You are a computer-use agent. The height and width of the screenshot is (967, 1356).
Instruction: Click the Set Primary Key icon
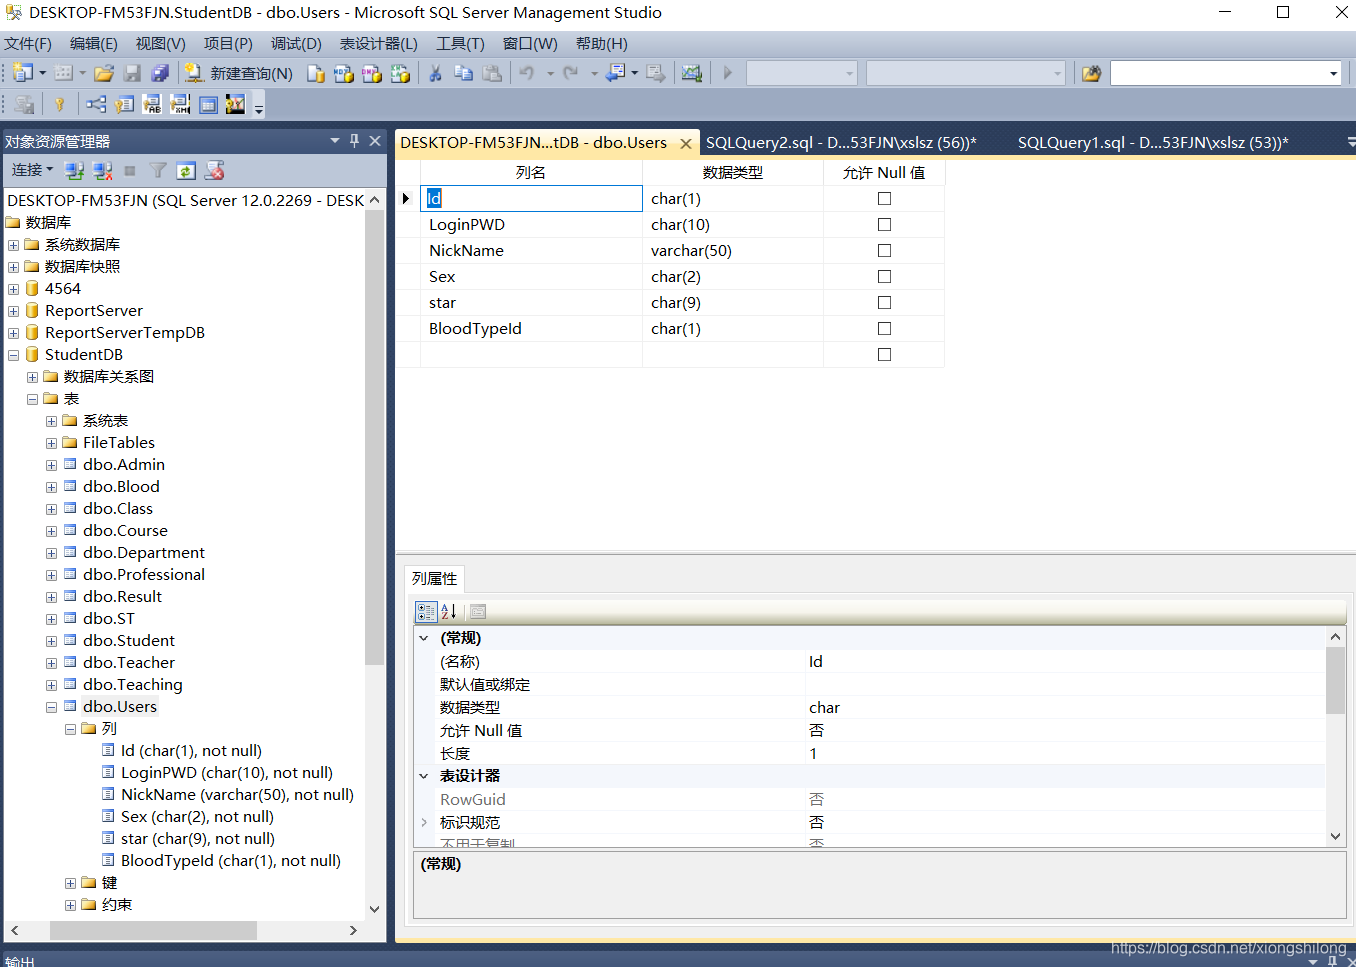(x=60, y=104)
